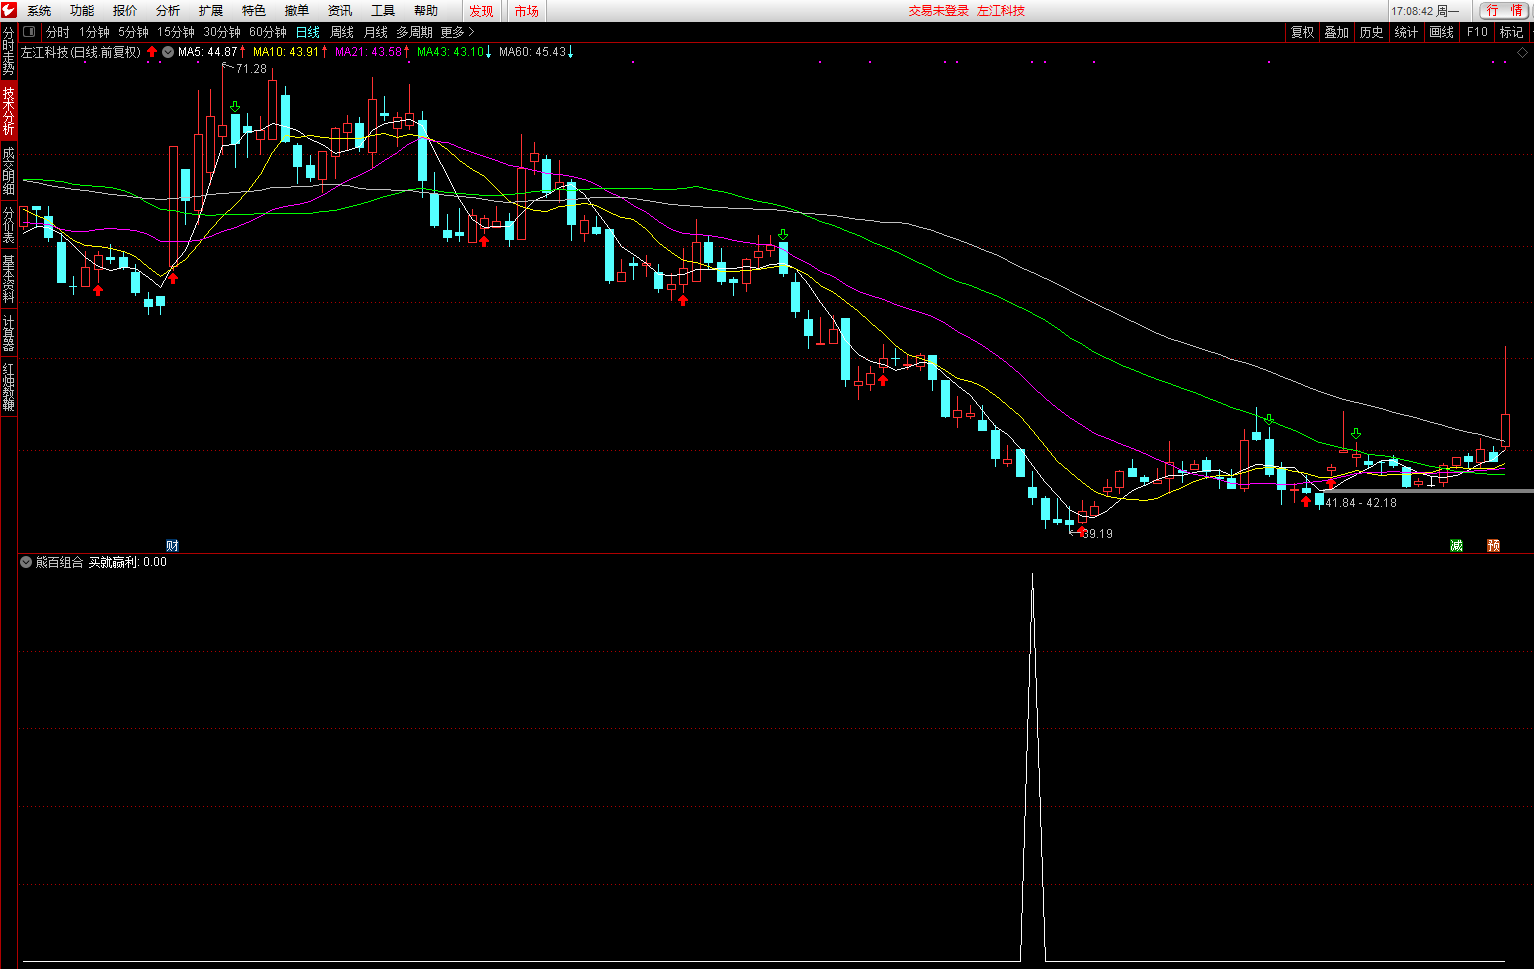The image size is (1534, 969).
Task: Click the 标记 toolbar button
Action: 1511,32
